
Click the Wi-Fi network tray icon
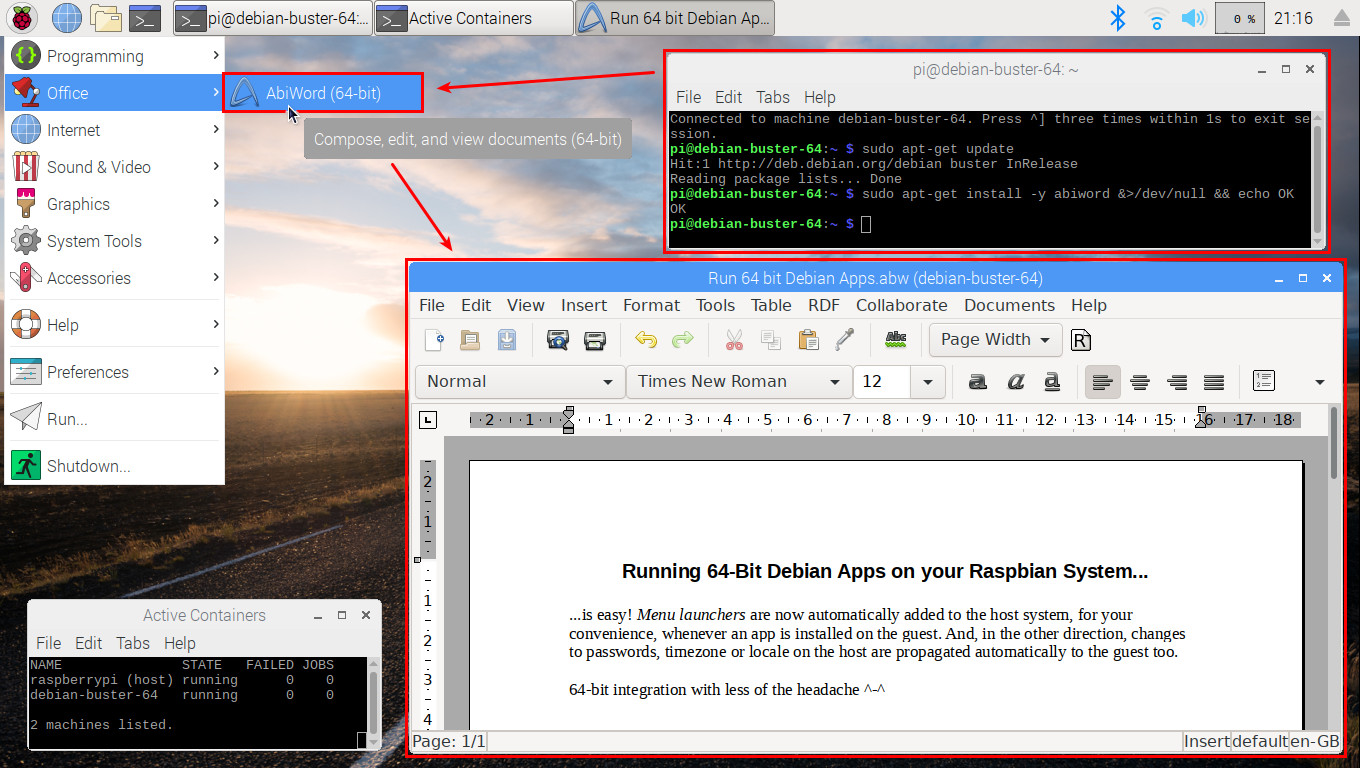(x=1157, y=17)
